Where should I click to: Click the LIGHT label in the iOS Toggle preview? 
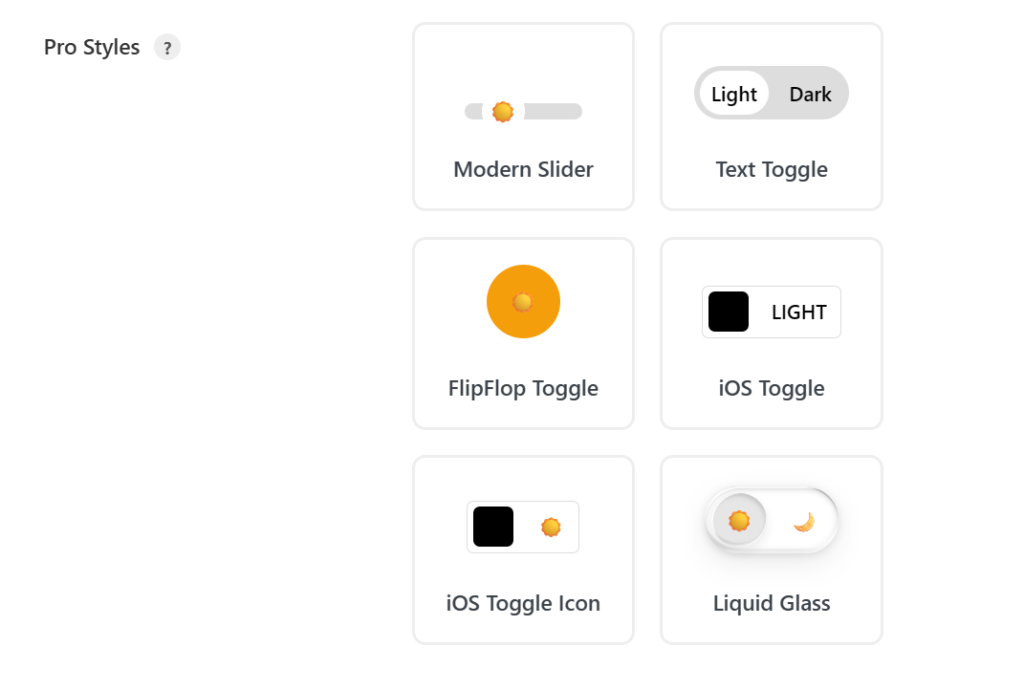798,311
